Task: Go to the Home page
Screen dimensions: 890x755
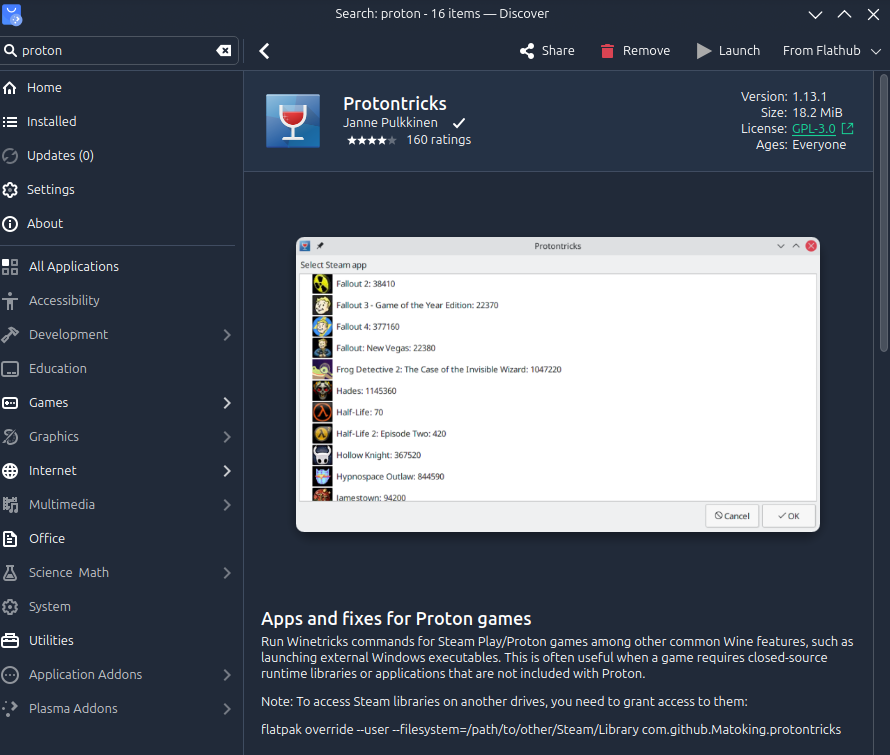Action: pyautogui.click(x=44, y=88)
